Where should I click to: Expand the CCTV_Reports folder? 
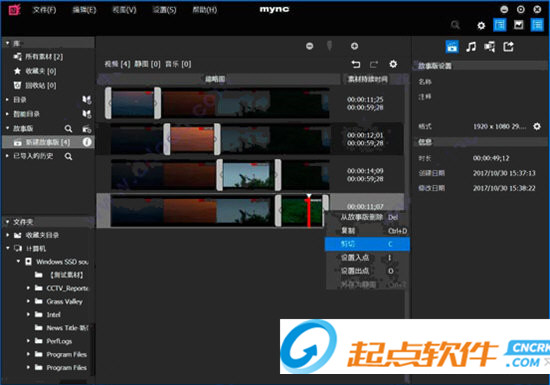pos(28,288)
